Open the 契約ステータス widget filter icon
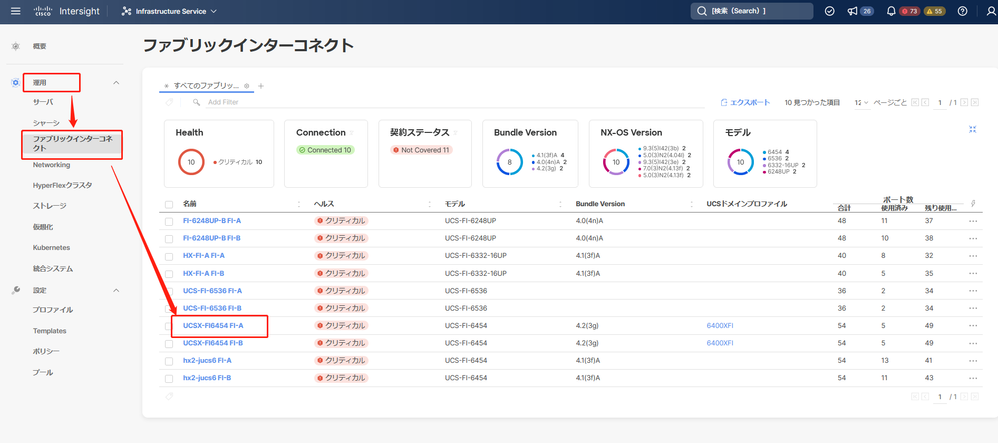 [456, 133]
